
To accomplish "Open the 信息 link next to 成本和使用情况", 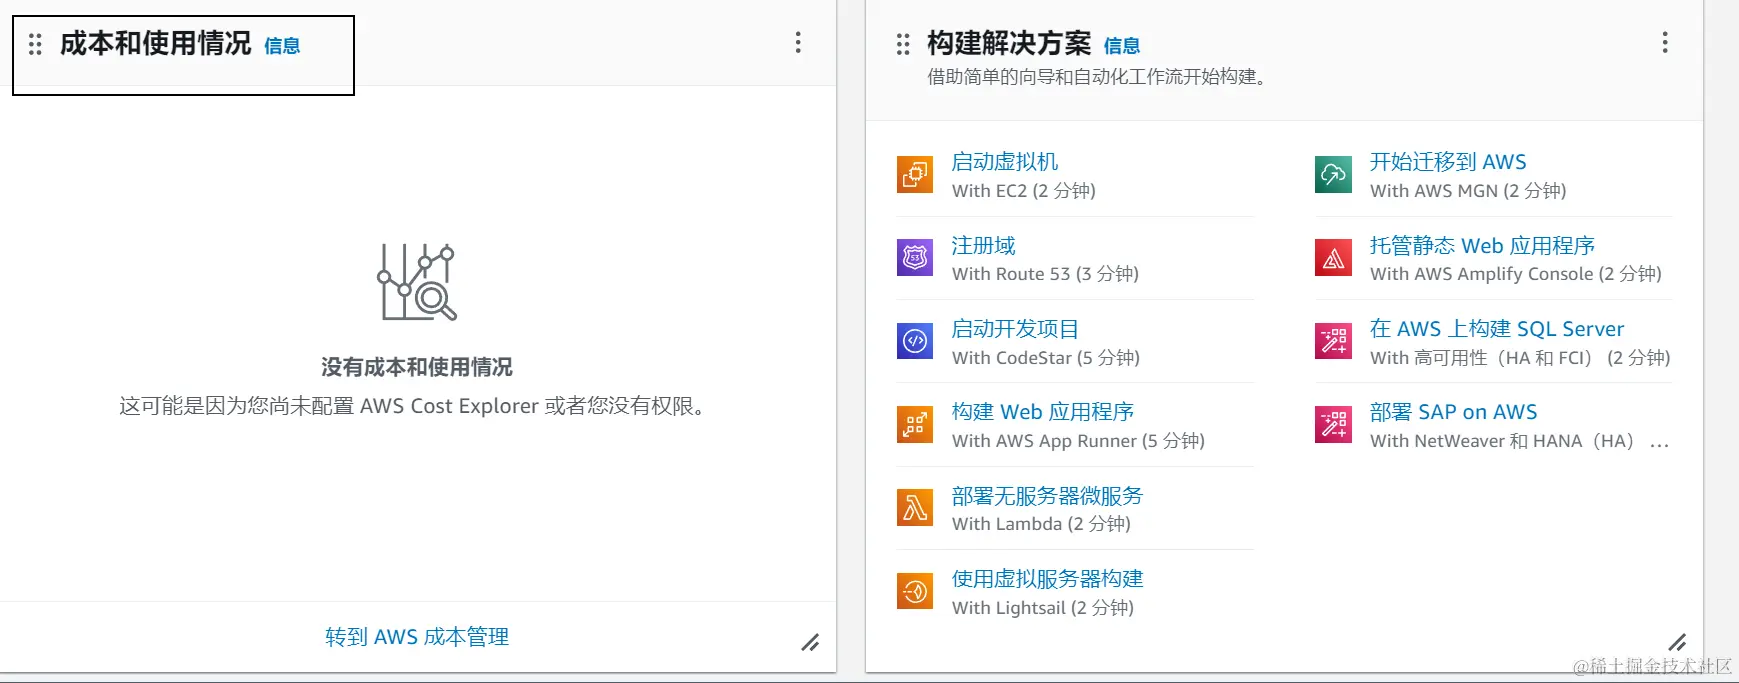I will click(x=282, y=46).
